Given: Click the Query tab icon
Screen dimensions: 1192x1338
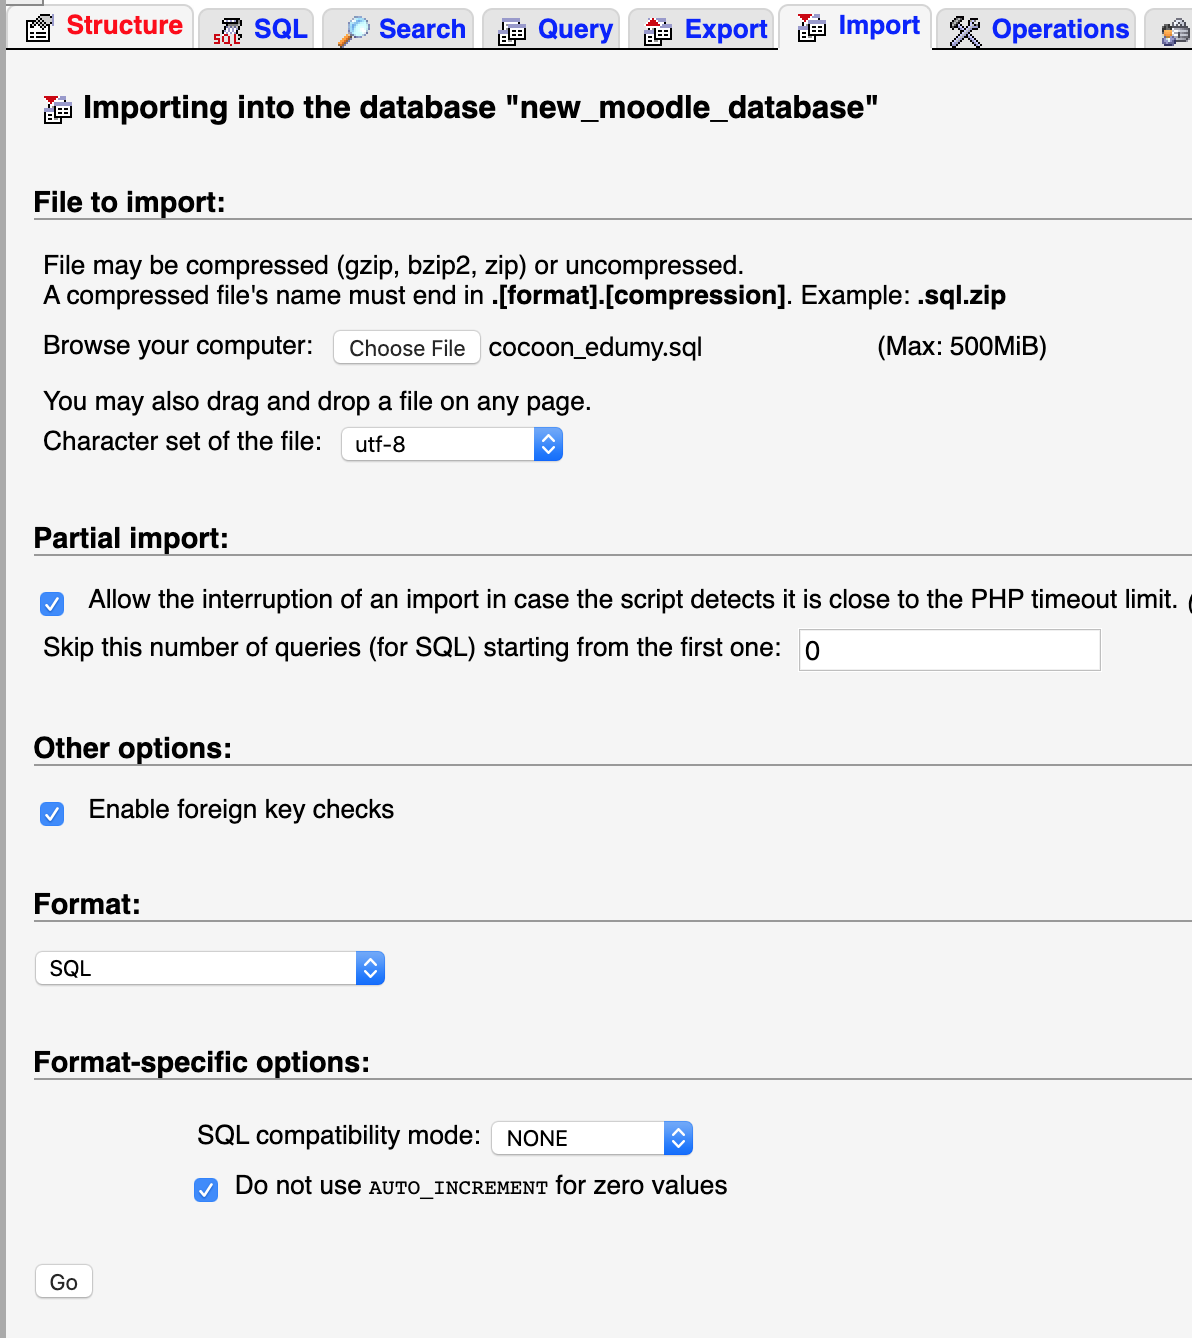Looking at the screenshot, I should click(x=512, y=32).
